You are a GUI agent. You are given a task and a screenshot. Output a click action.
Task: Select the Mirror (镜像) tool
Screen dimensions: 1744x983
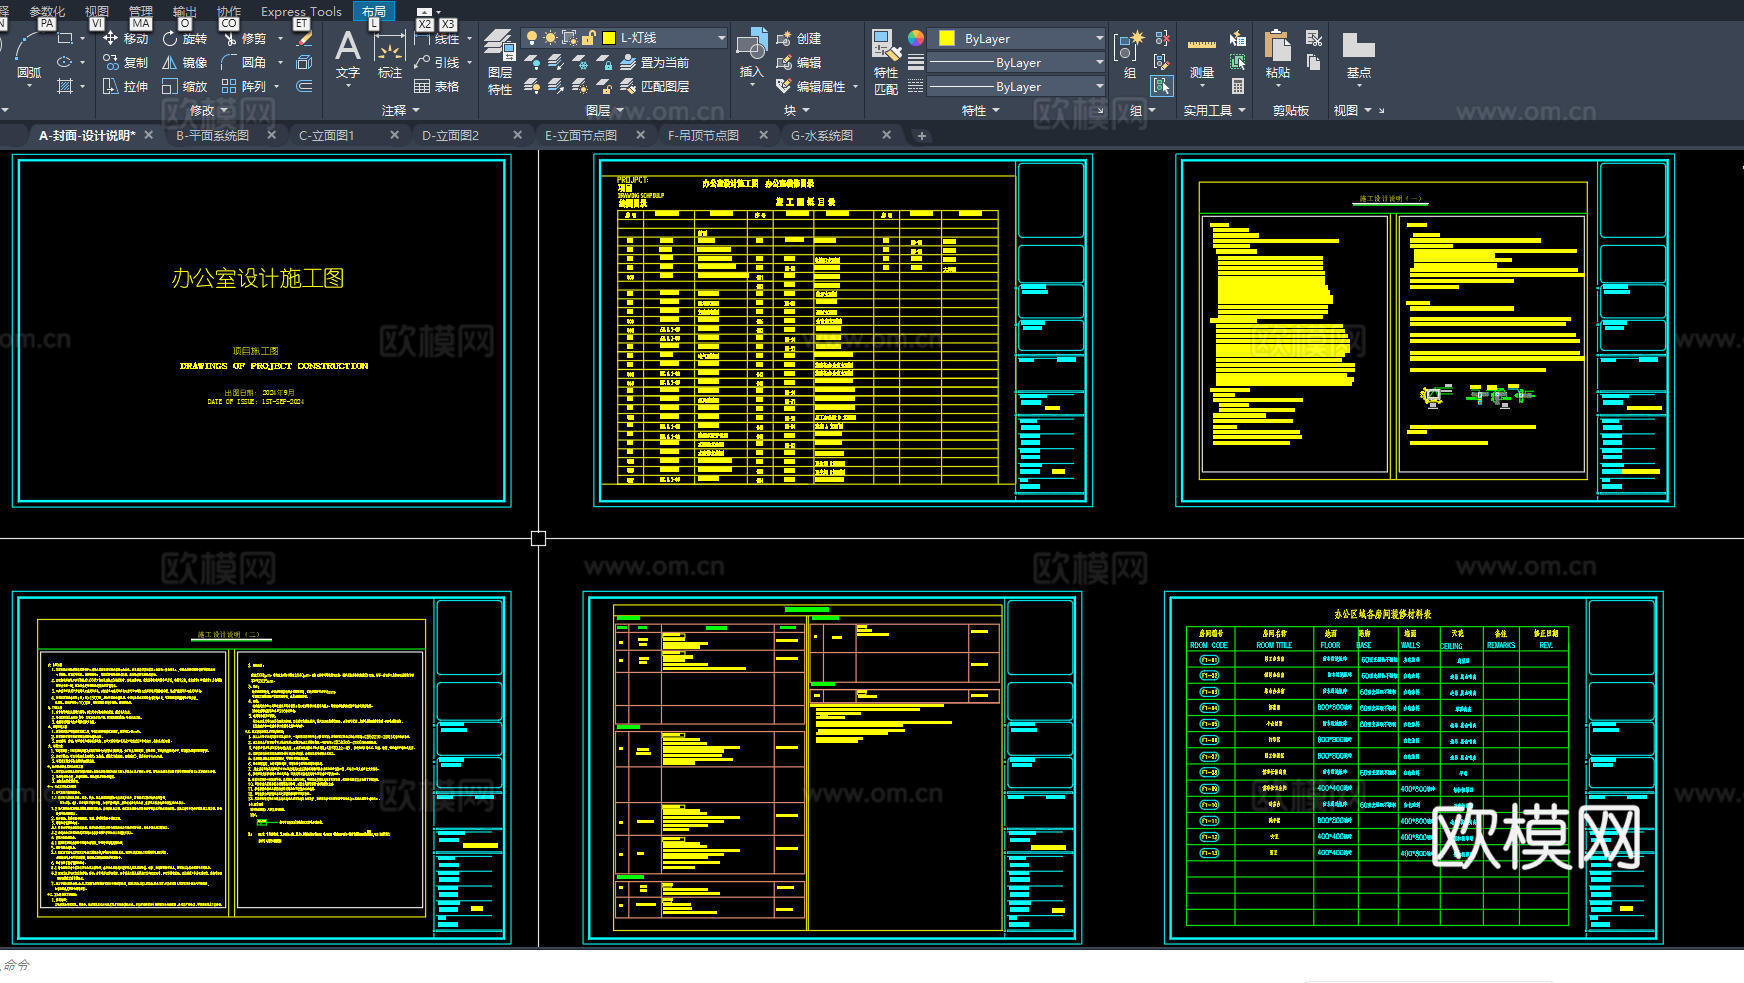pyautogui.click(x=184, y=62)
